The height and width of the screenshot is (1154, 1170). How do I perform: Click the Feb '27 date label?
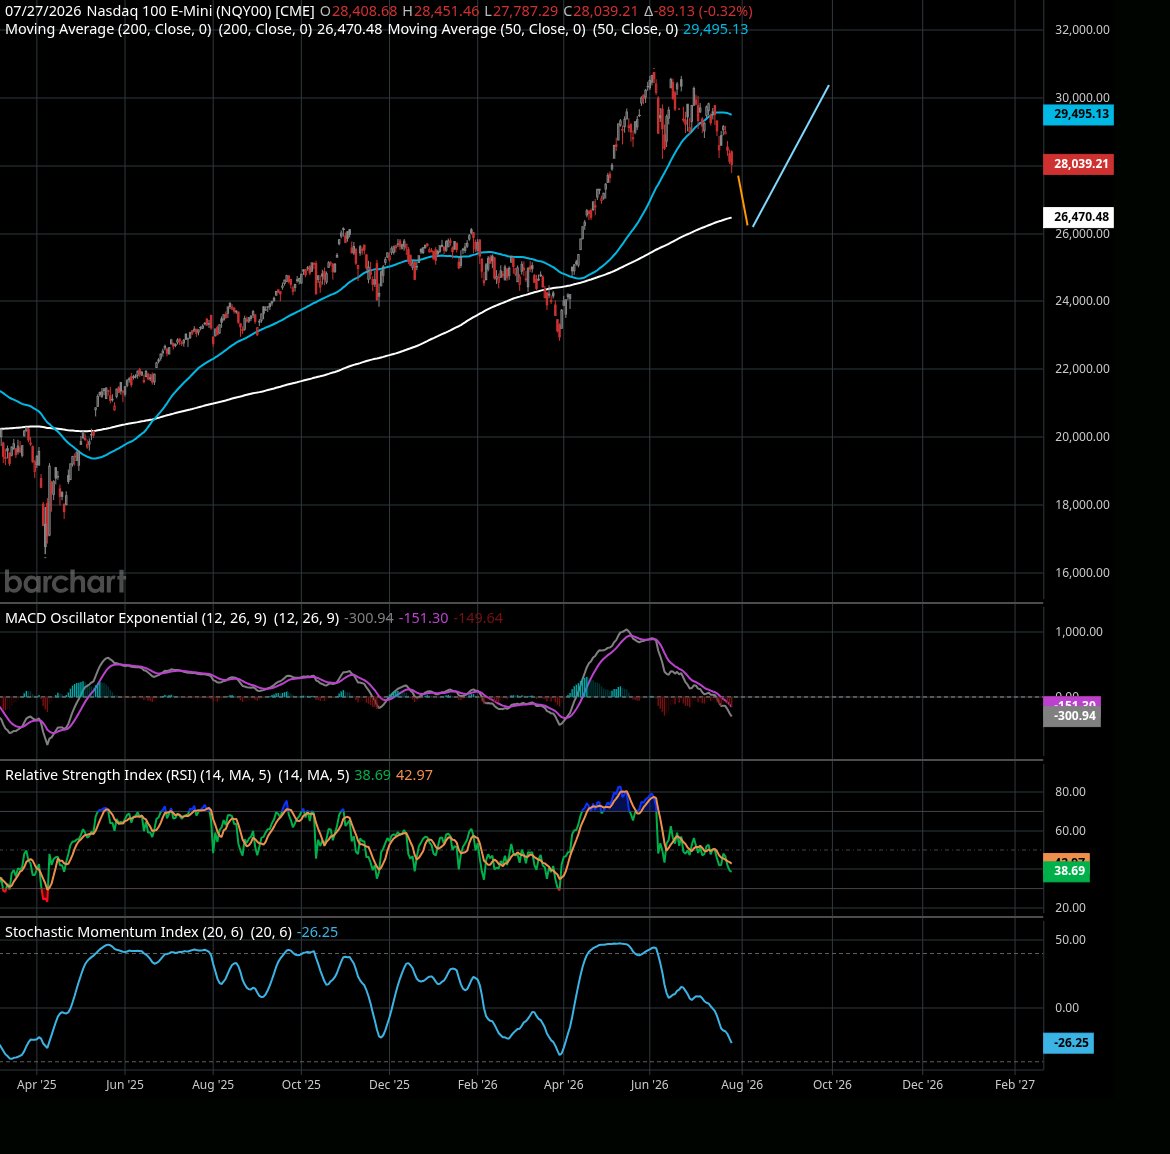(1015, 1085)
